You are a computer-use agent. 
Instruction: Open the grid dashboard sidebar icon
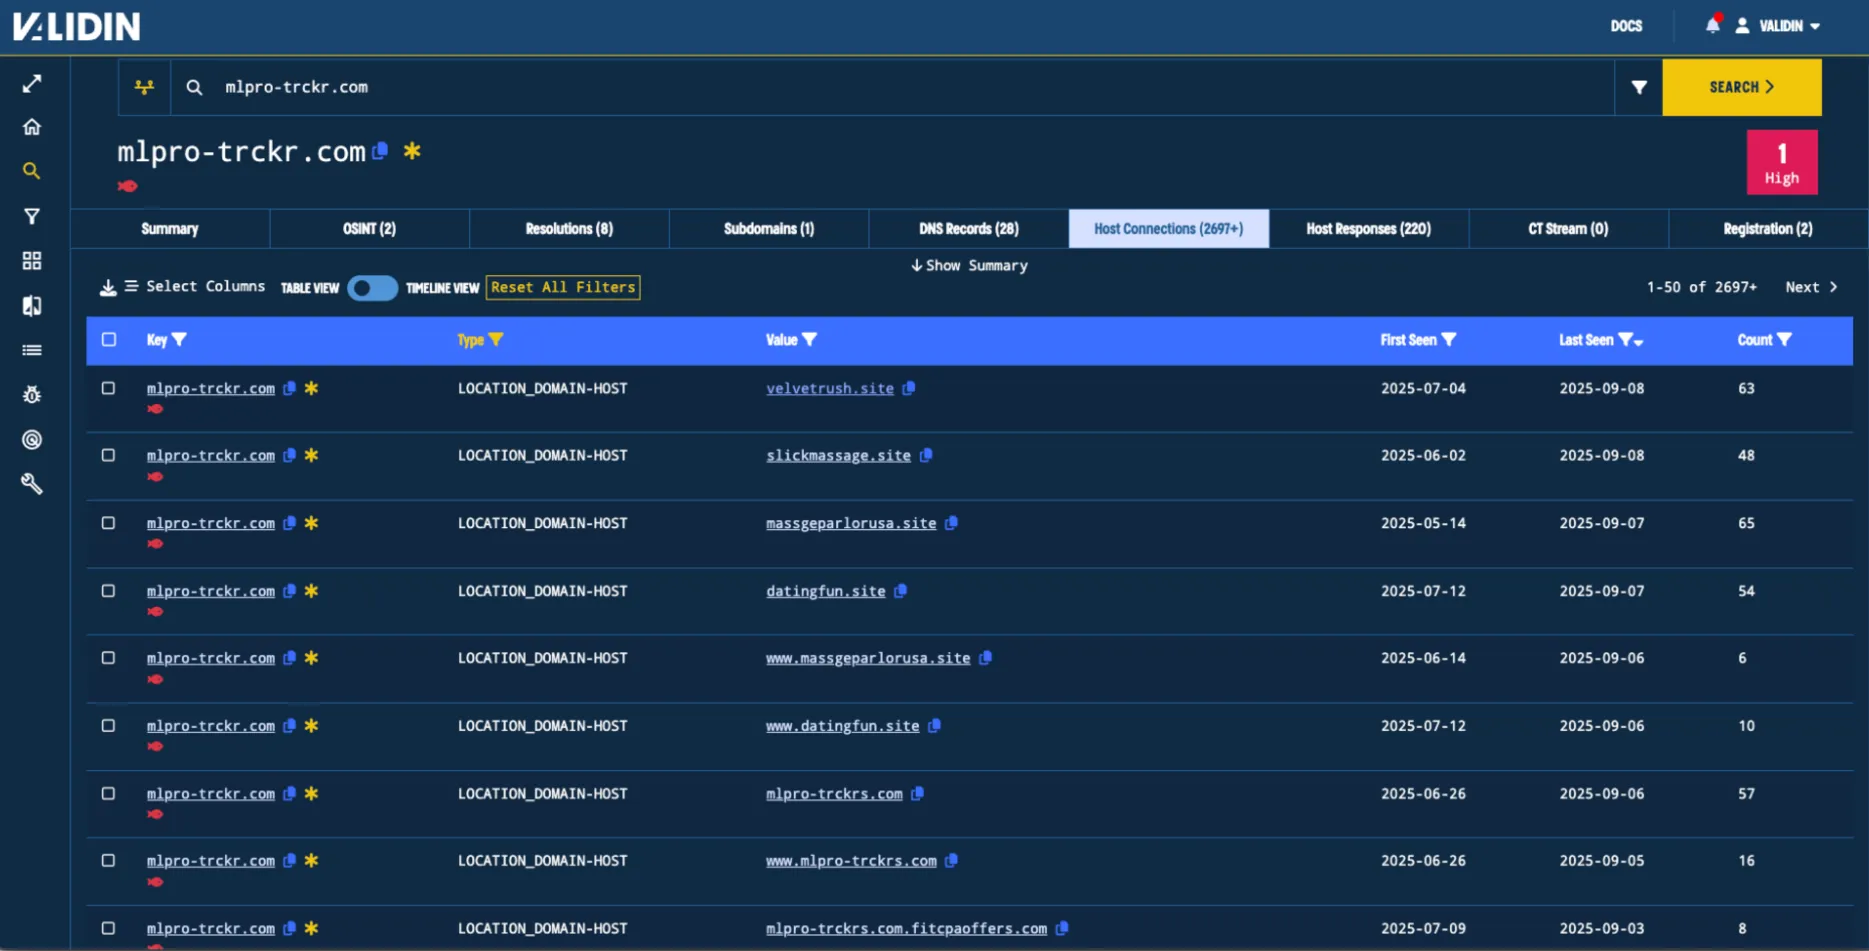point(32,261)
